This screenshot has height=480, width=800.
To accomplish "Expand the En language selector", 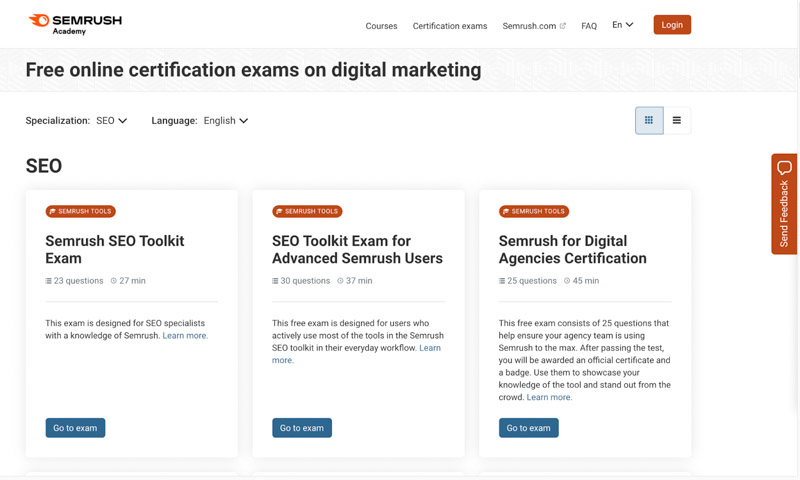I will (622, 24).
